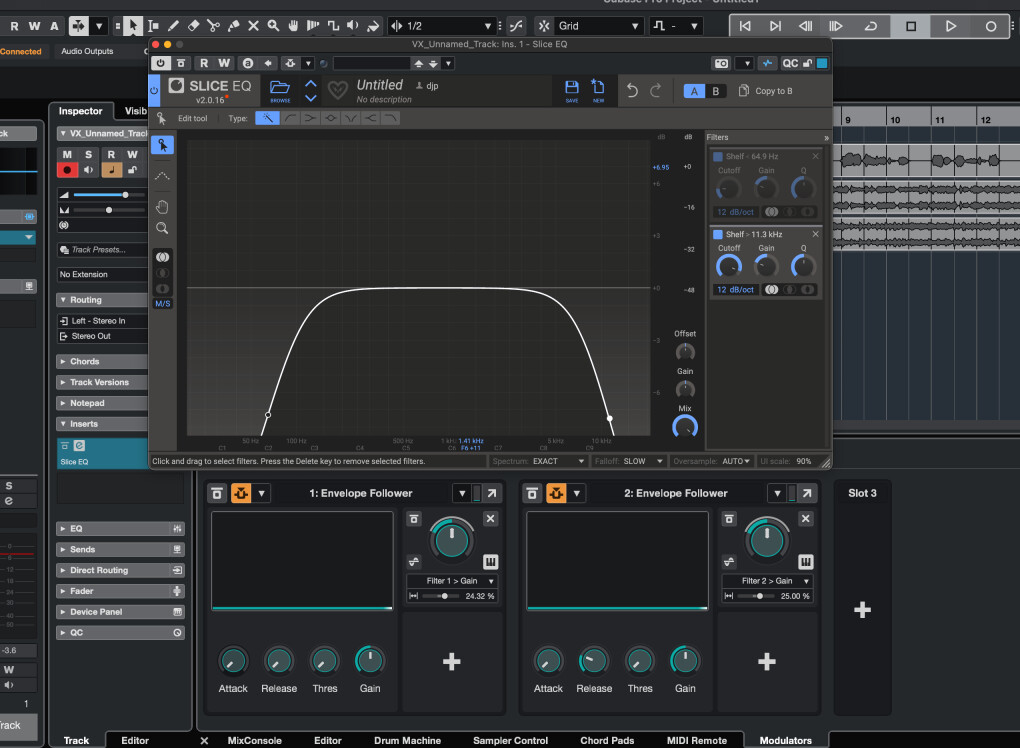Expand the Notepad inspector section
The image size is (1020, 748).
[x=103, y=403]
